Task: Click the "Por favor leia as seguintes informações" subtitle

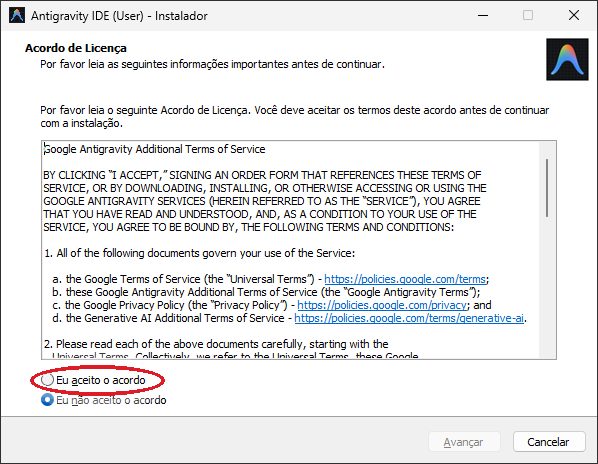Action: pos(212,64)
